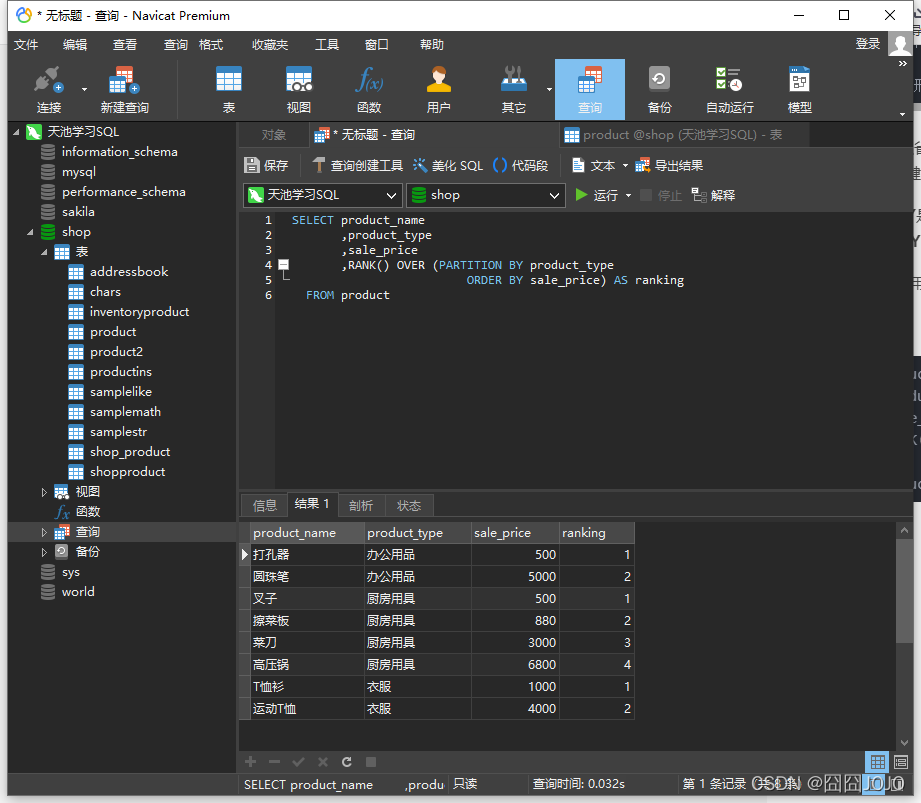Select the shopproduct table in tree
The height and width of the screenshot is (803, 921).
coord(127,472)
